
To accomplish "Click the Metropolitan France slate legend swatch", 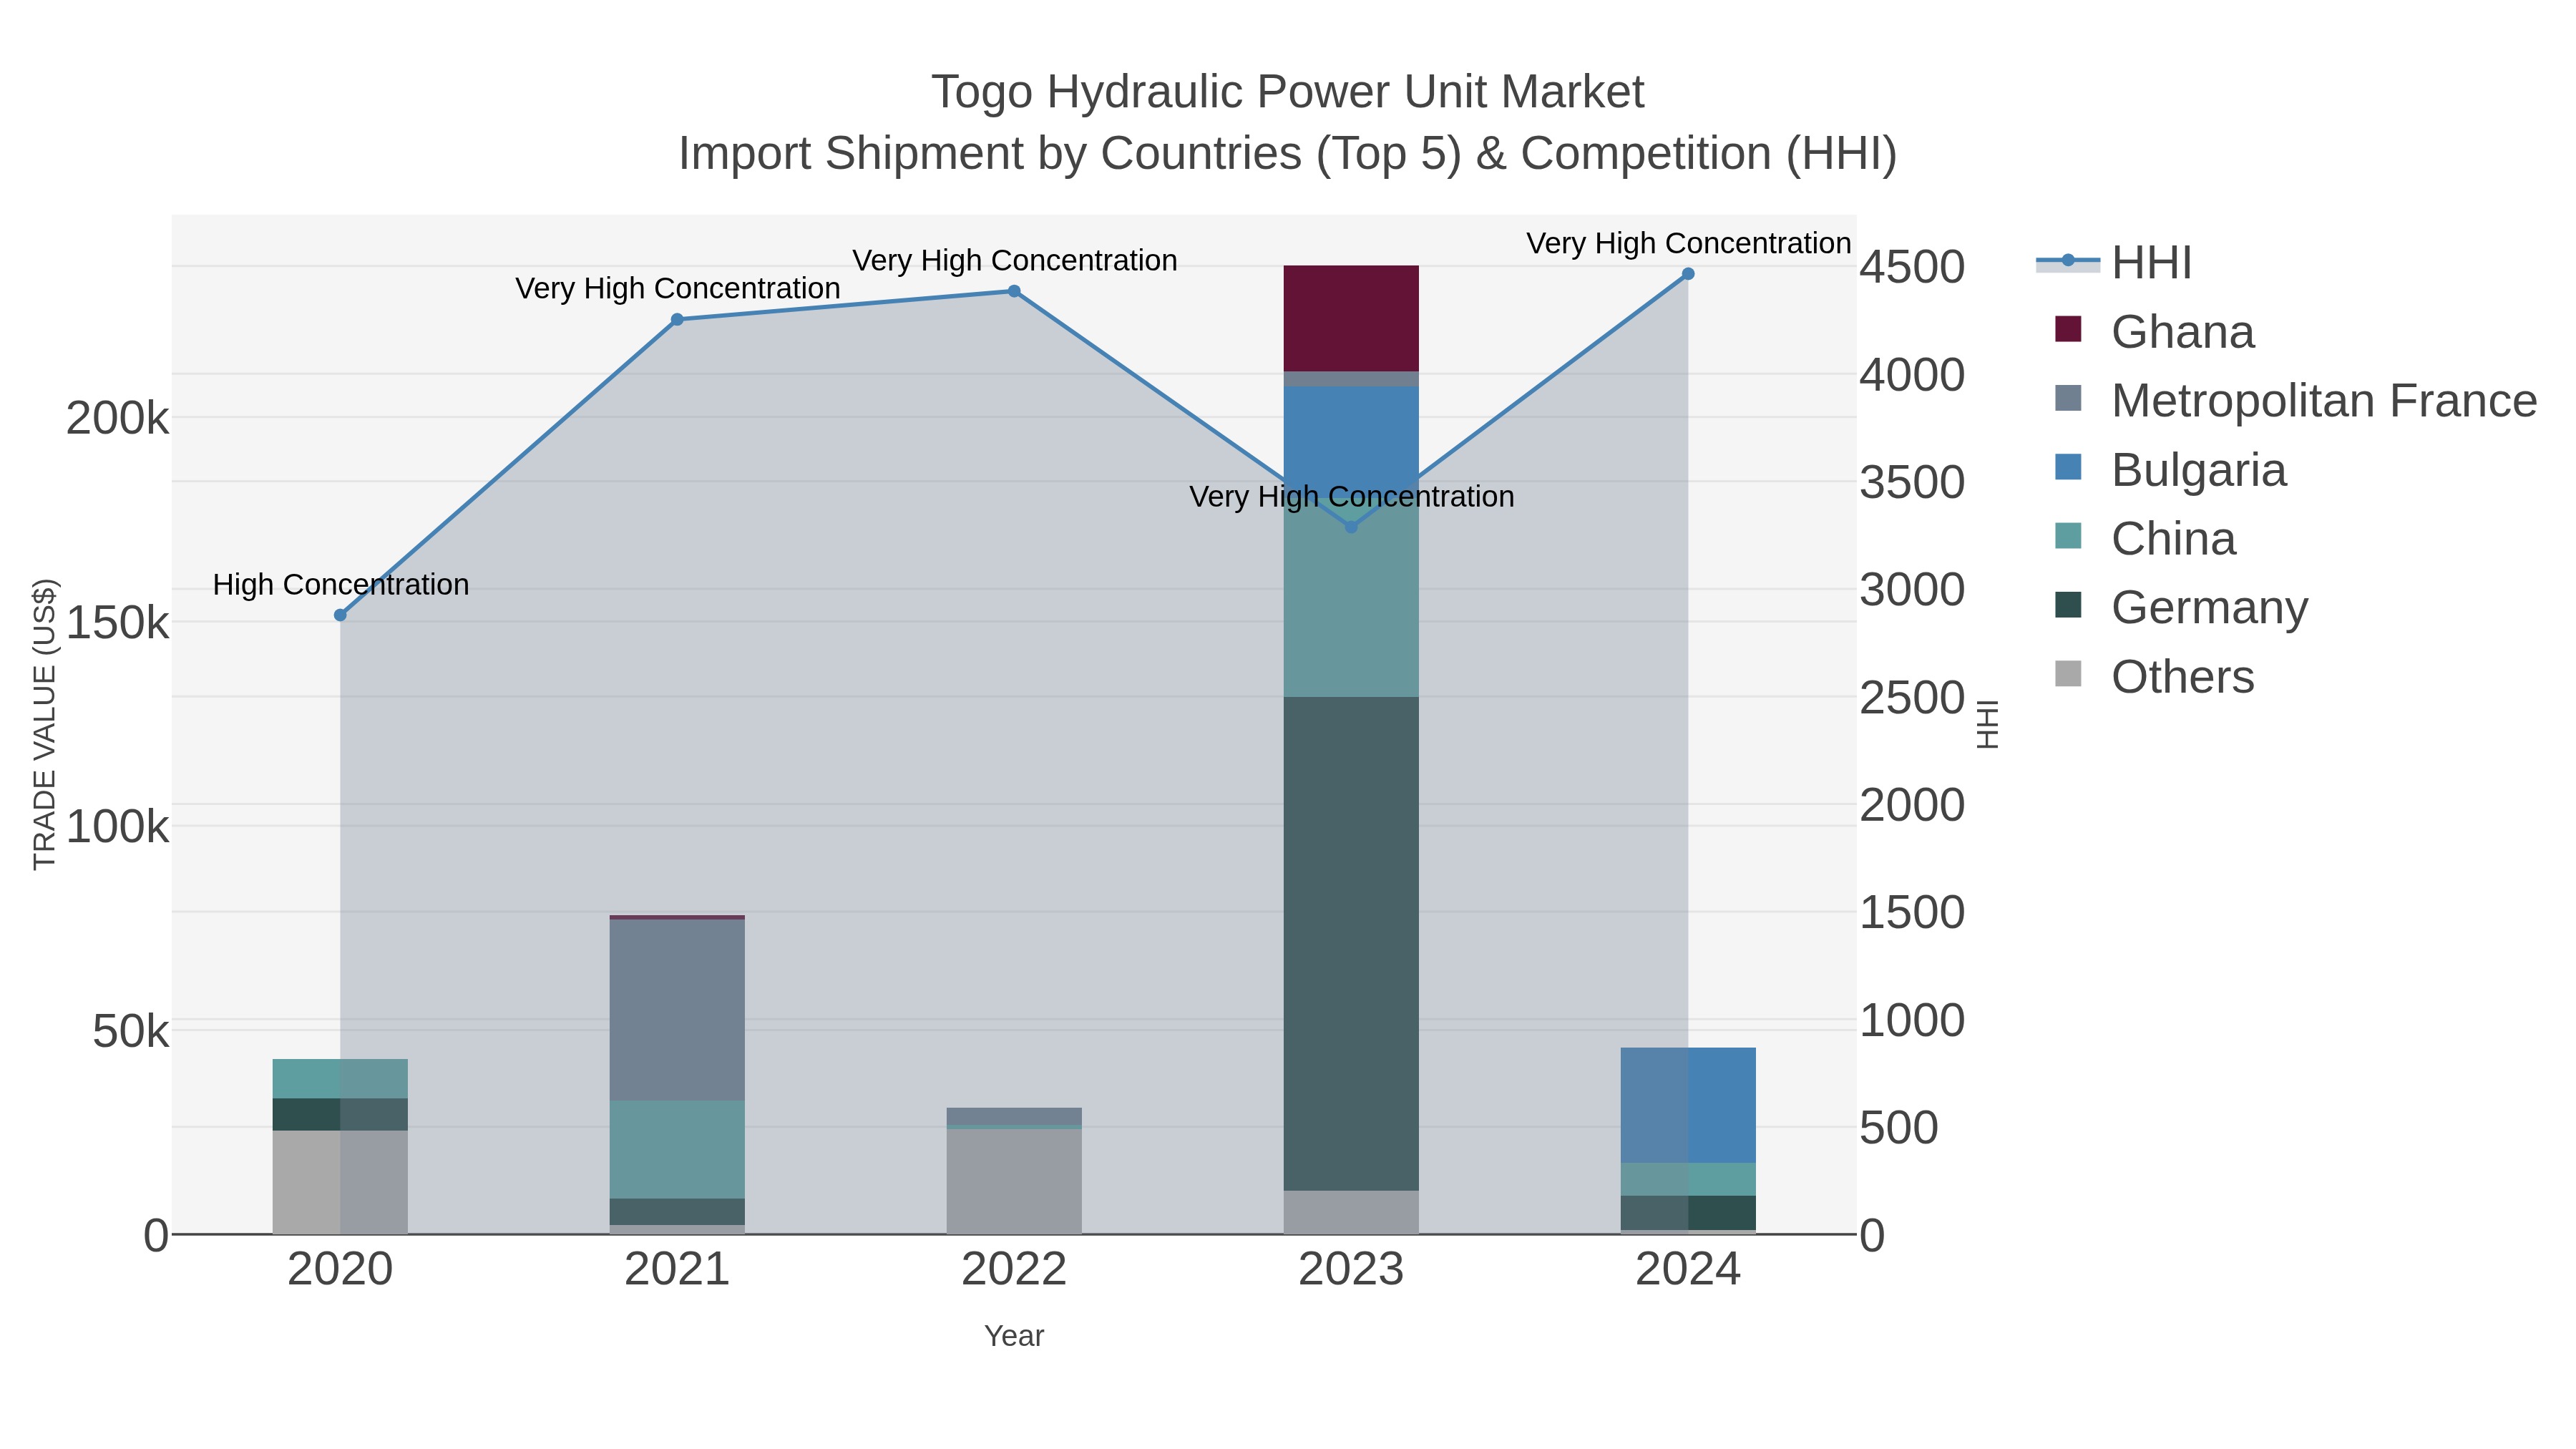I will pos(2068,398).
